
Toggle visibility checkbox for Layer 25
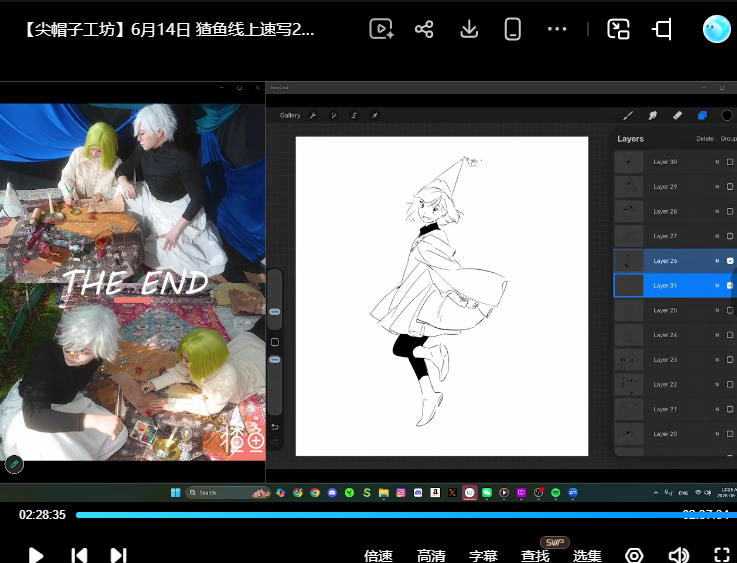click(x=729, y=310)
